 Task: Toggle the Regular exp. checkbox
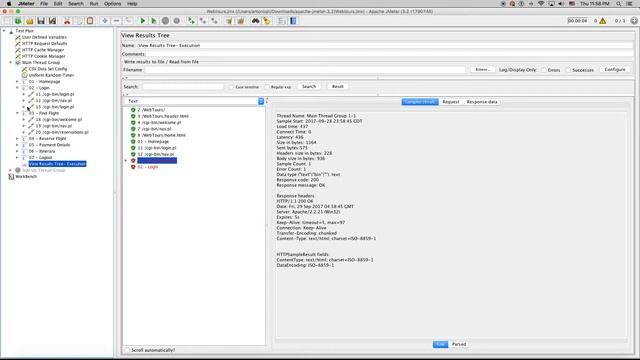tap(267, 87)
